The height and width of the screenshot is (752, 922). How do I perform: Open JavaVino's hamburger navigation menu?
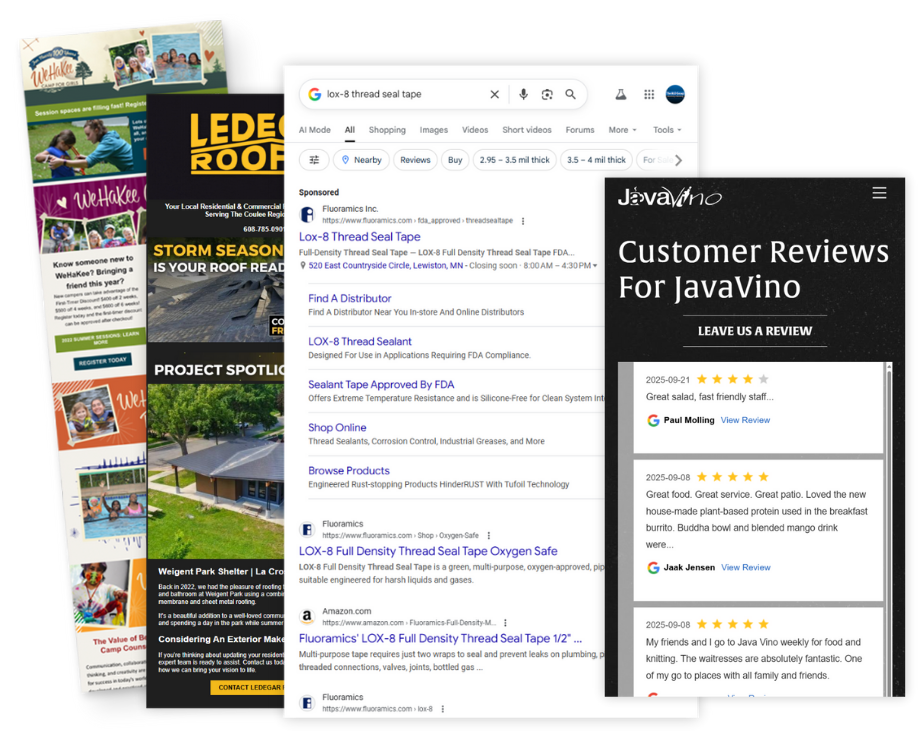coord(879,193)
